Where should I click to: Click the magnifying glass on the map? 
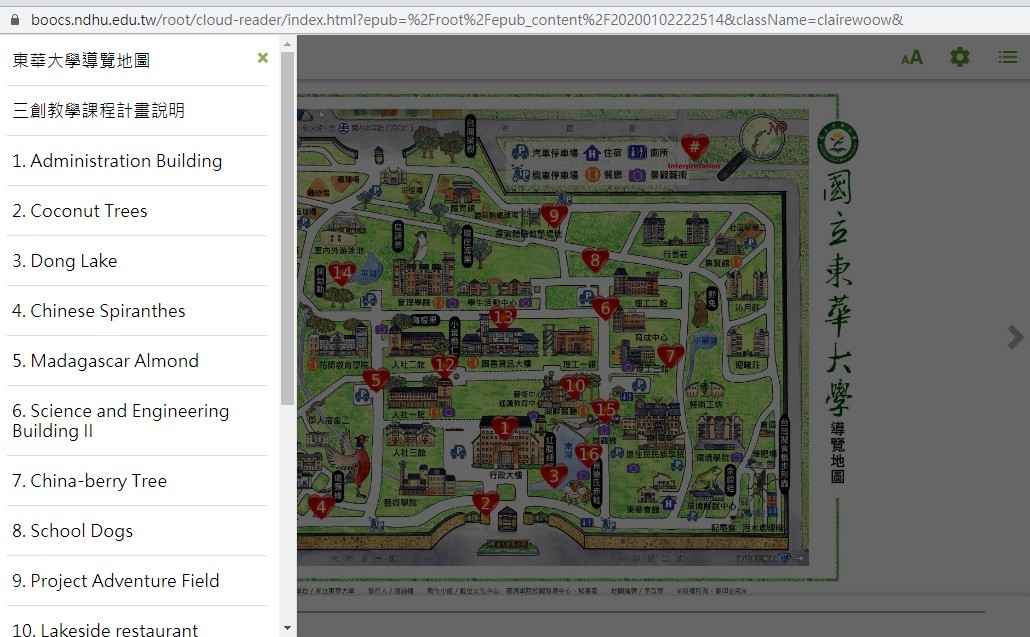[x=754, y=148]
